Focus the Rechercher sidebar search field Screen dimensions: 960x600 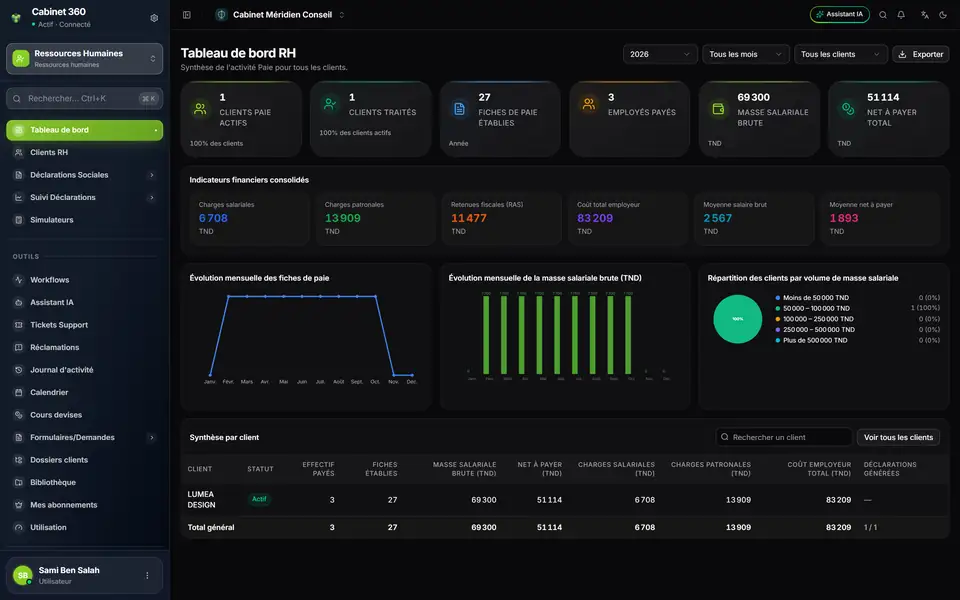[x=84, y=98]
